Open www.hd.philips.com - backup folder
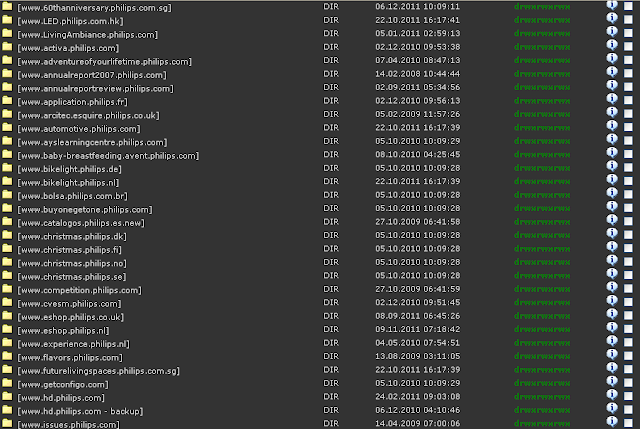 click(x=80, y=411)
